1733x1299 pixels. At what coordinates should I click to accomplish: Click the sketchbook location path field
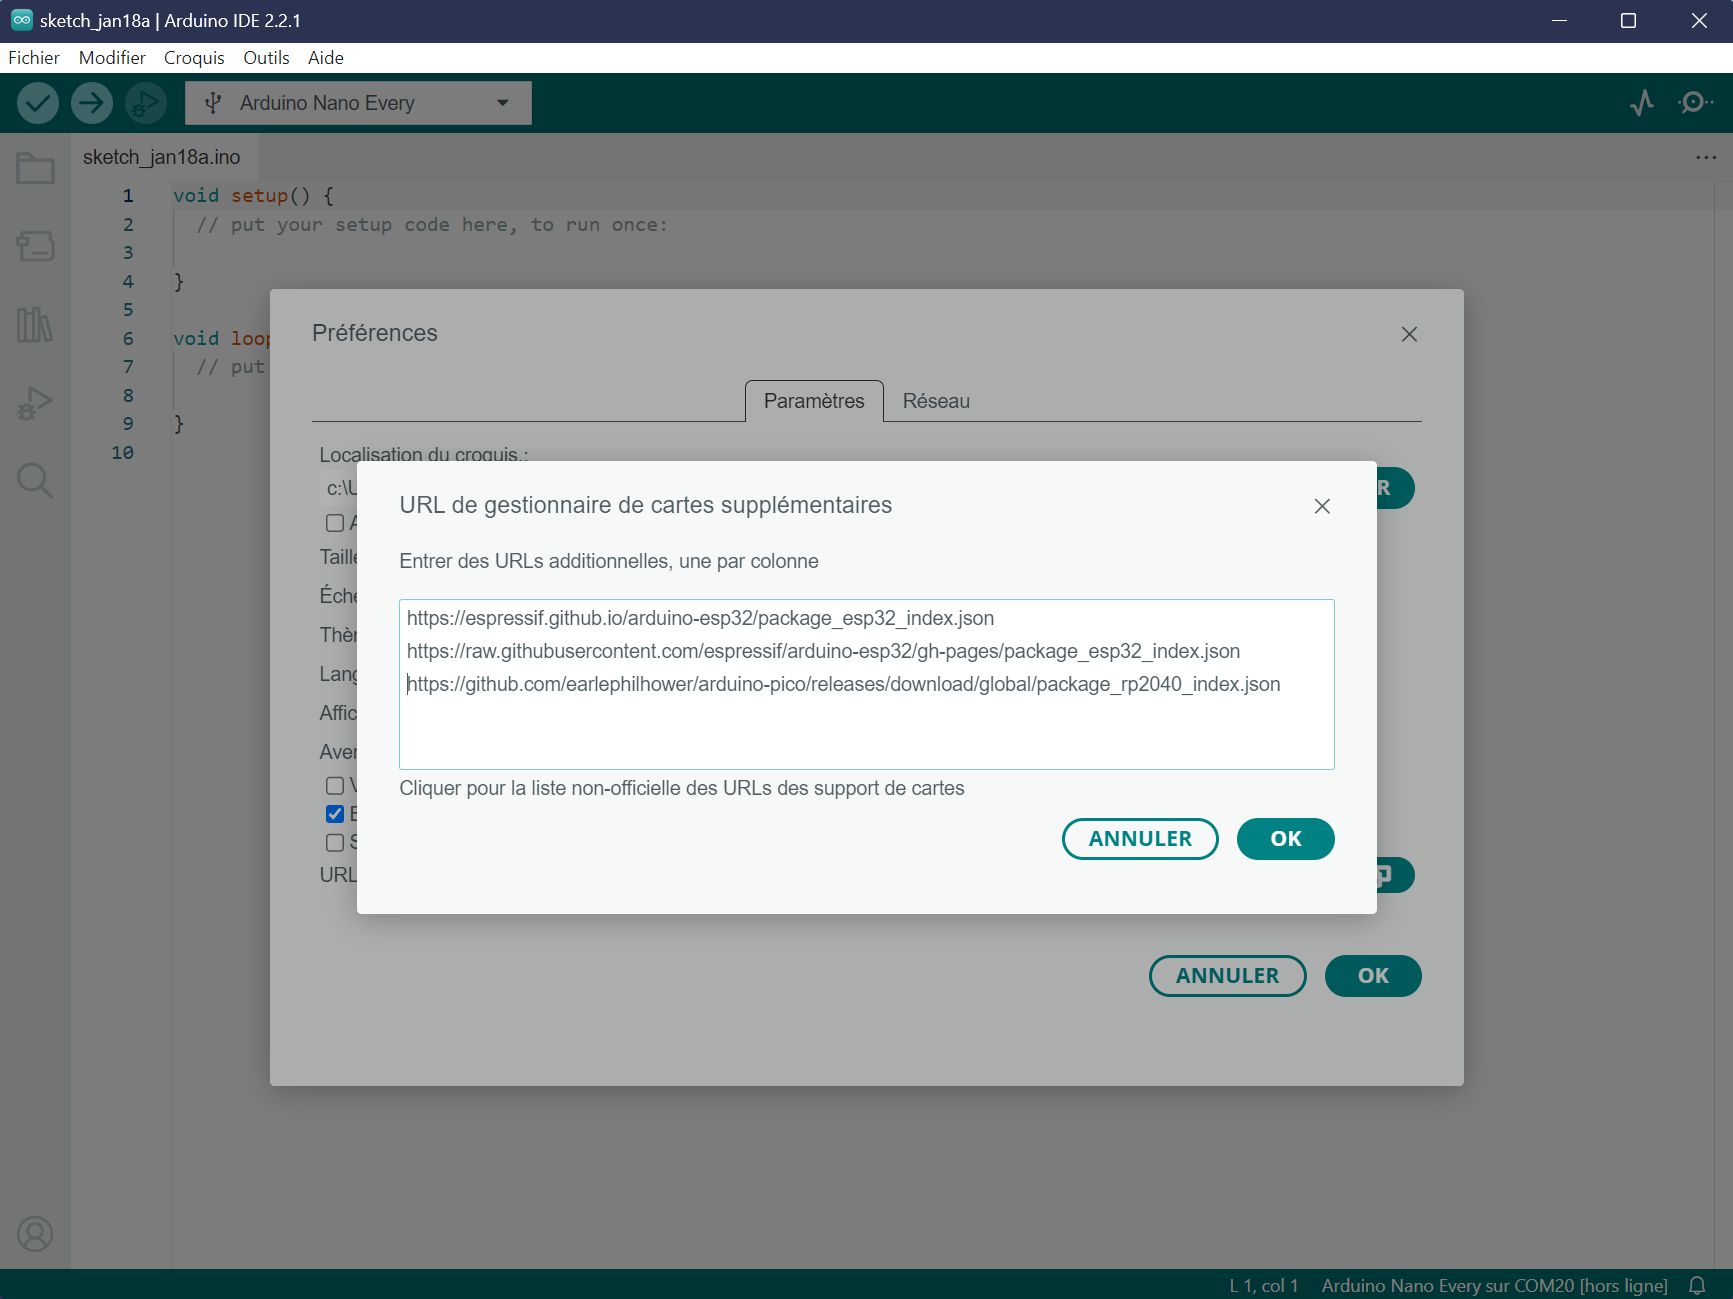click(x=340, y=488)
